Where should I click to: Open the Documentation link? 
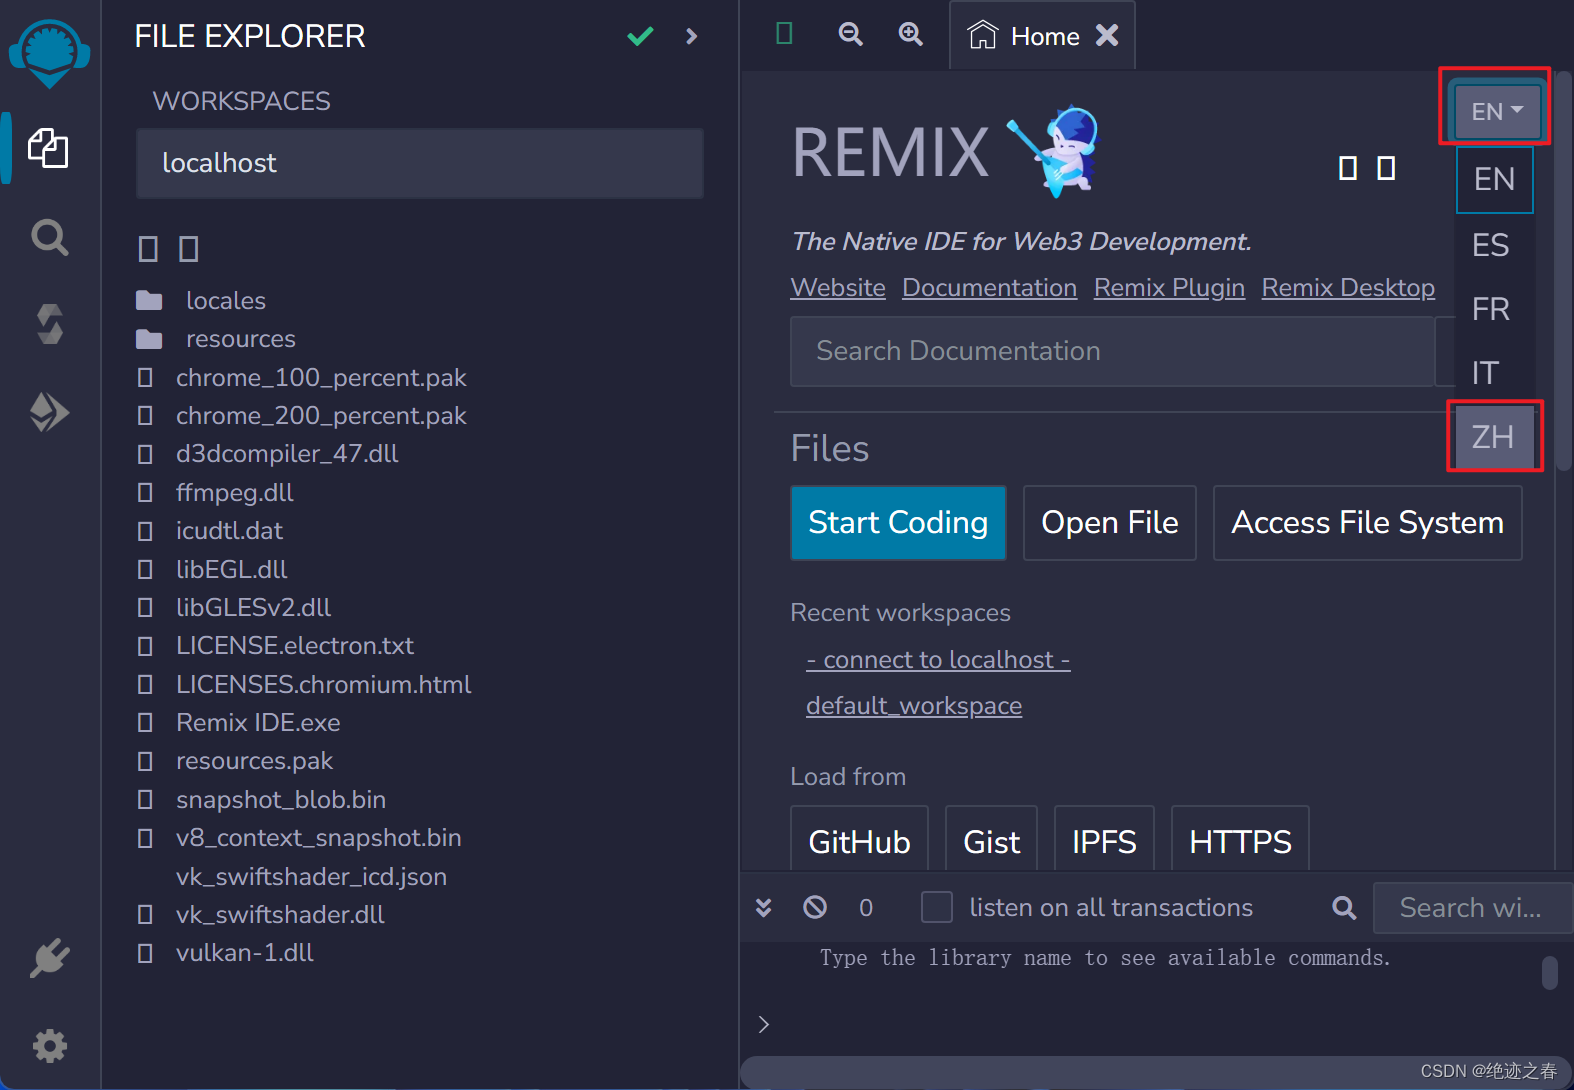tap(989, 288)
